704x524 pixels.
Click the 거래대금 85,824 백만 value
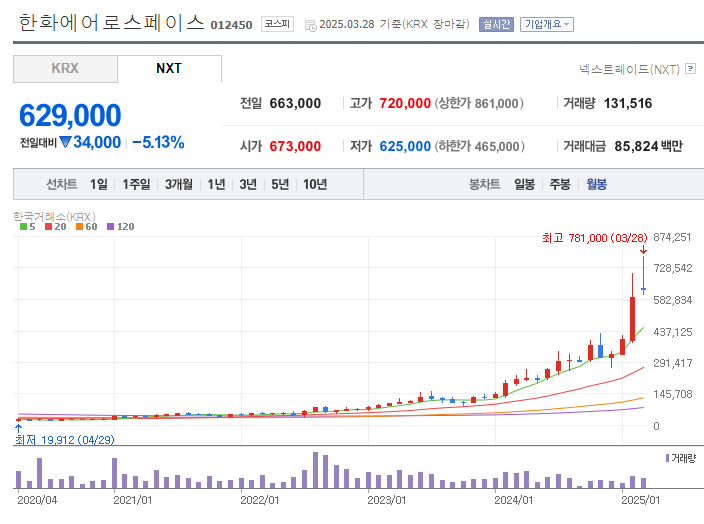click(648, 146)
